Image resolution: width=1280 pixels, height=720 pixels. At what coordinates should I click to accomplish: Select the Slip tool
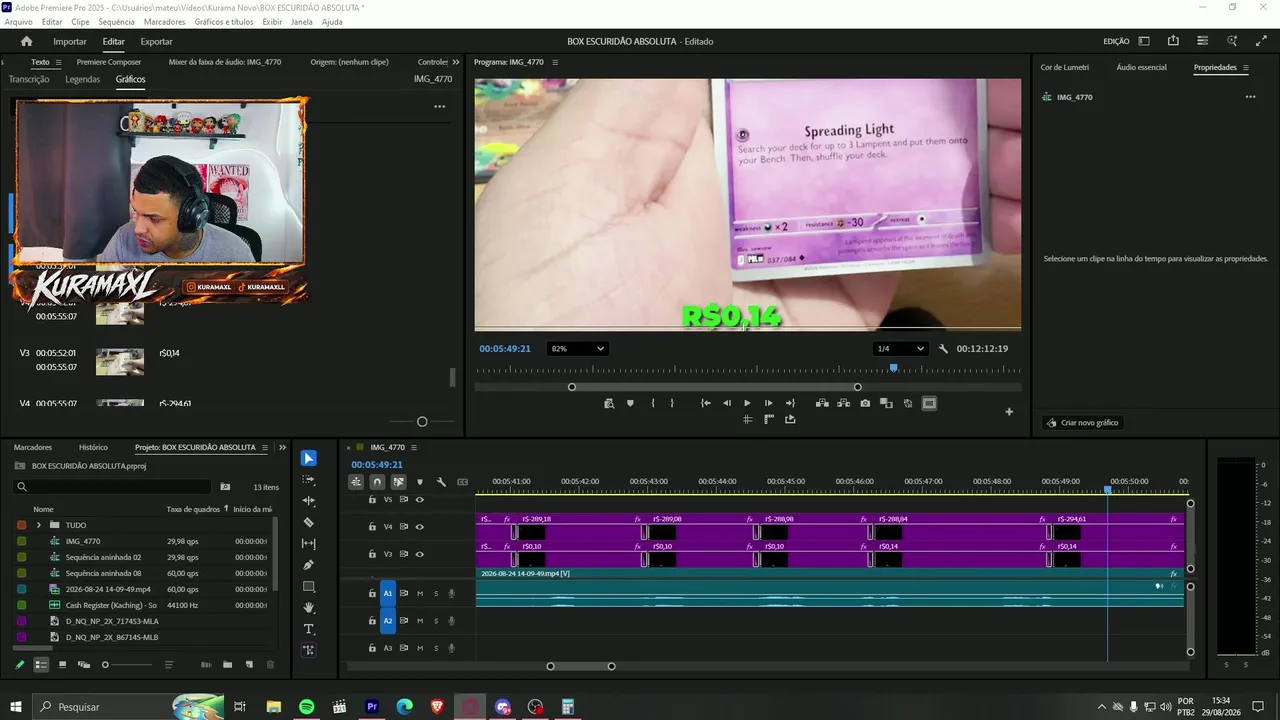[x=309, y=544]
